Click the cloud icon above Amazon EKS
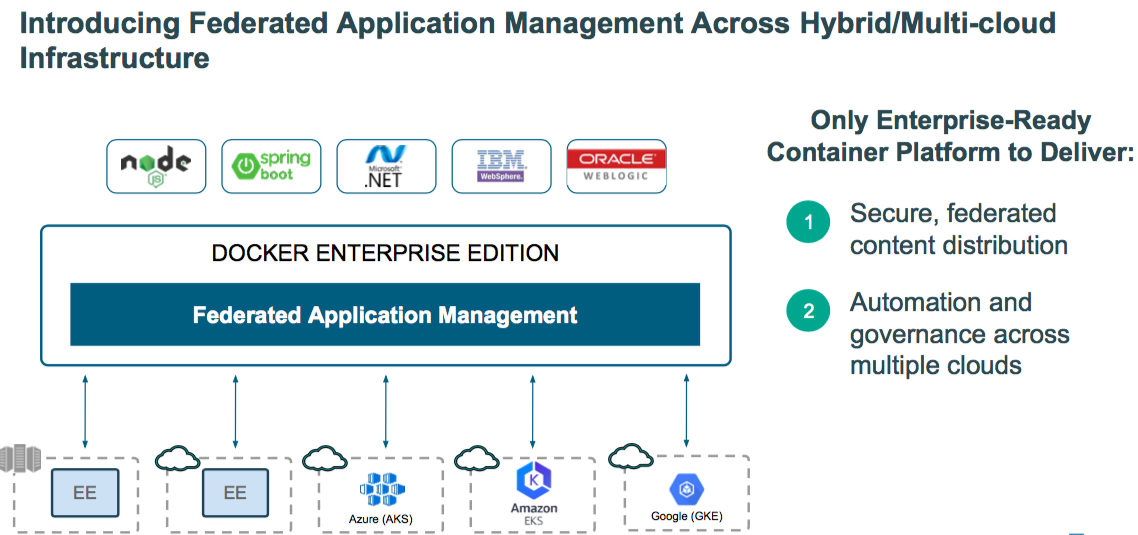Image resolution: width=1138 pixels, height=535 pixels. pyautogui.click(x=479, y=458)
